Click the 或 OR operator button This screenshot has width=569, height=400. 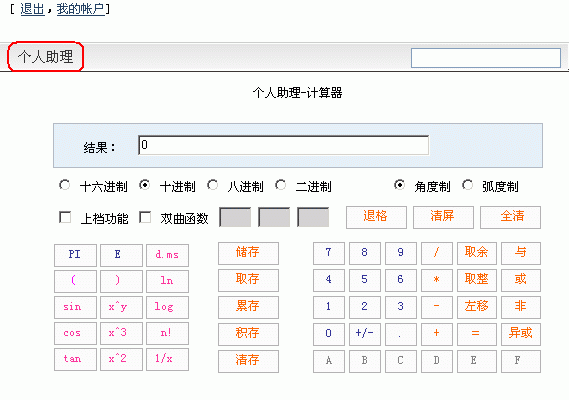click(x=521, y=280)
